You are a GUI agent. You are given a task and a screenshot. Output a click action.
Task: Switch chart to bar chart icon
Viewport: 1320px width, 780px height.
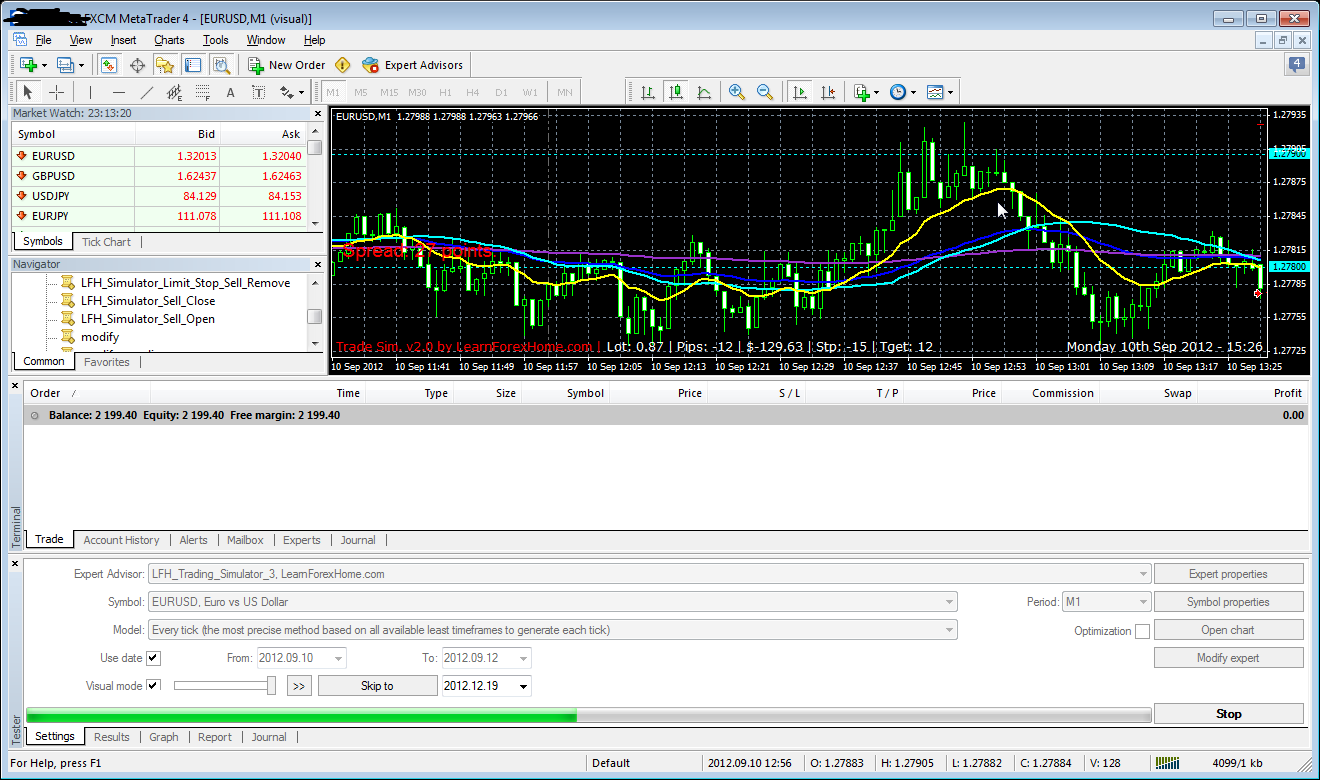pyautogui.click(x=648, y=92)
